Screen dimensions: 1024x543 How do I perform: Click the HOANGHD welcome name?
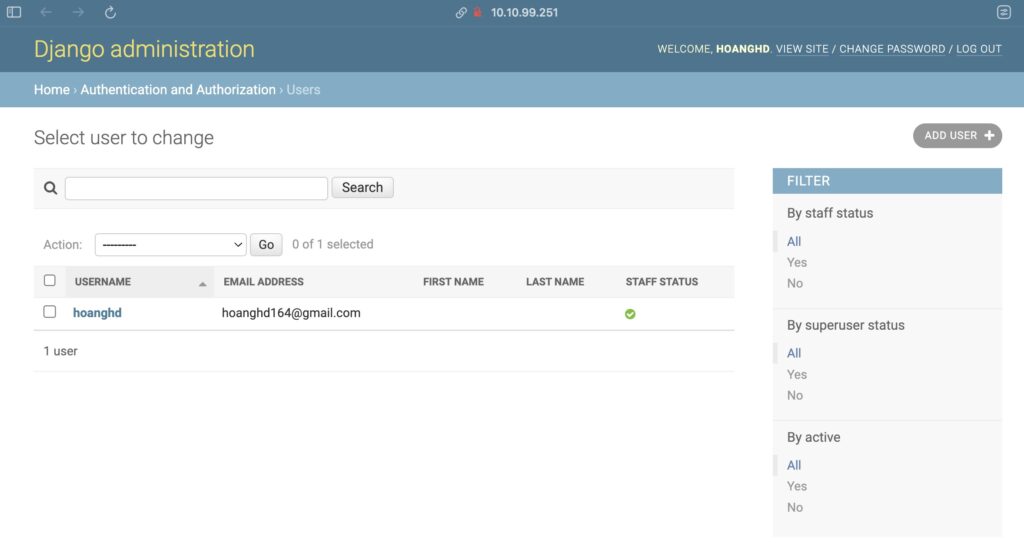point(743,49)
